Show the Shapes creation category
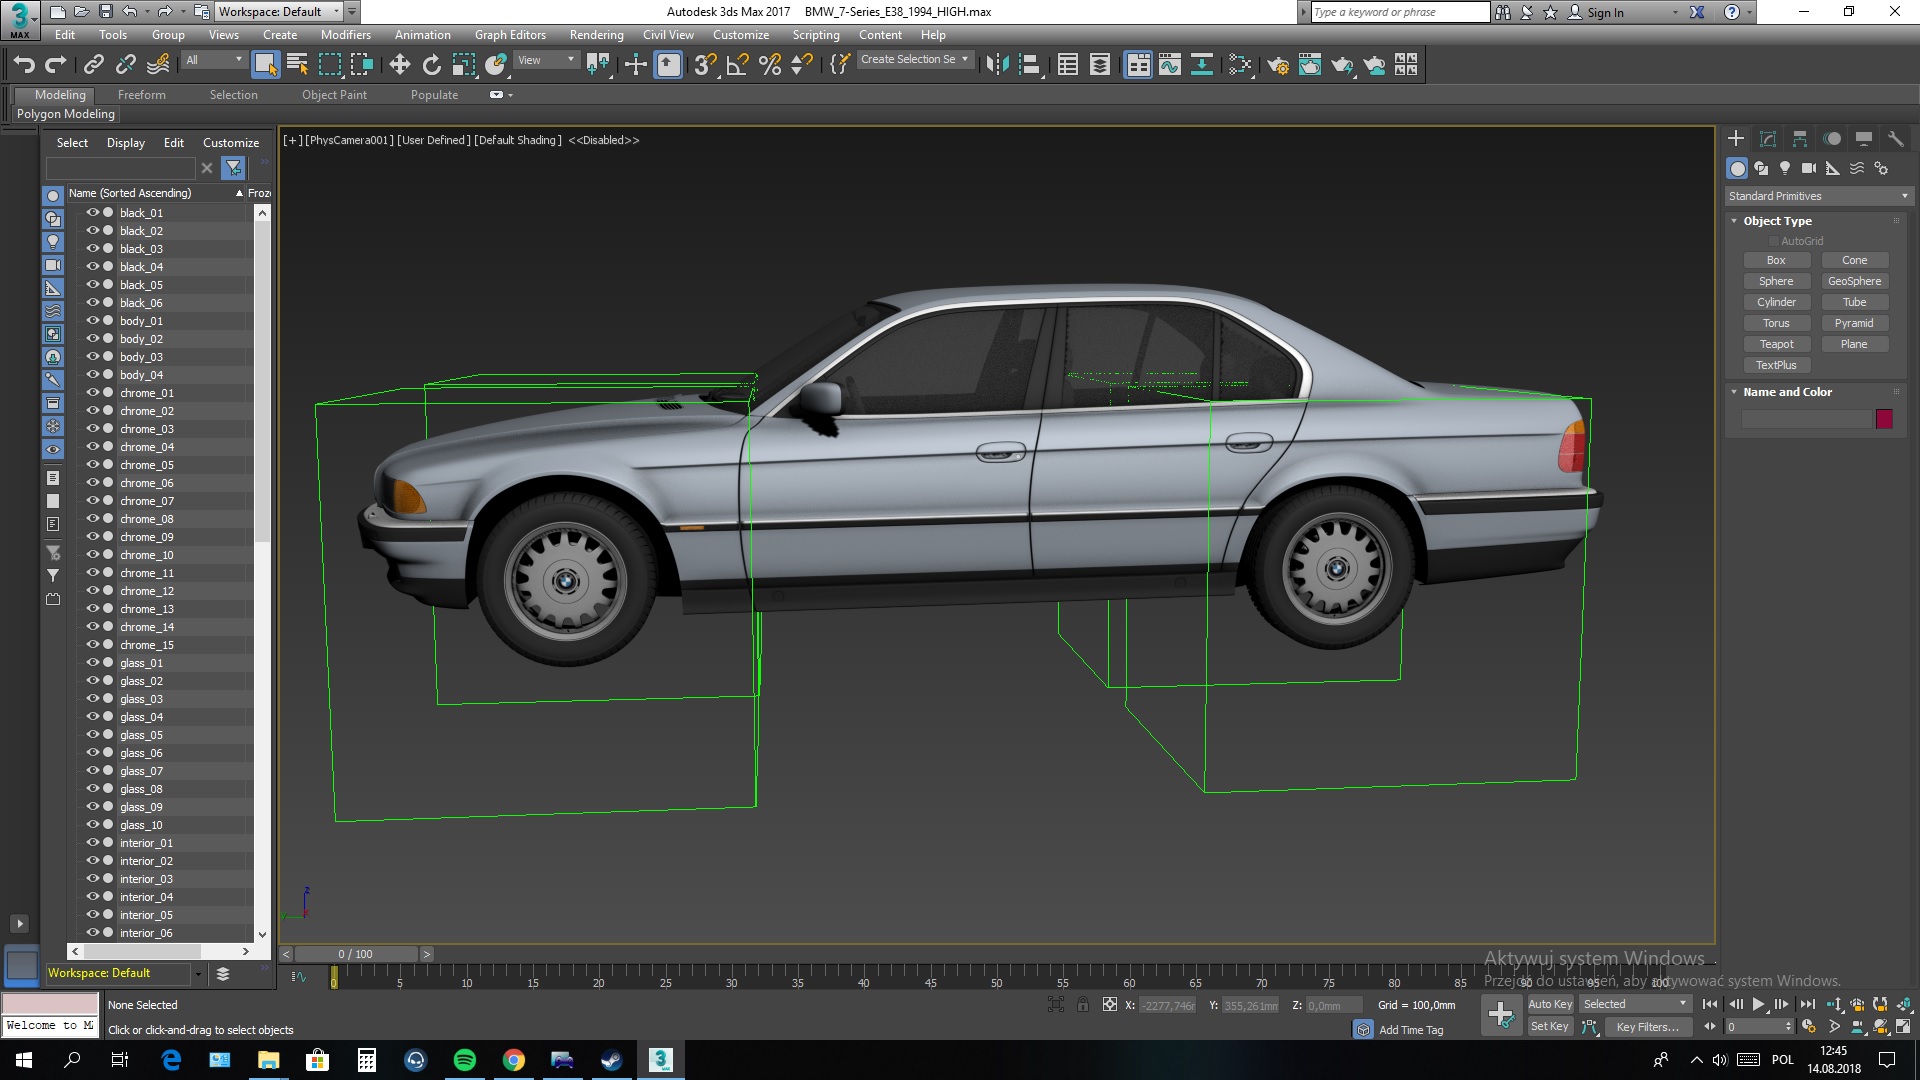Screen dimensions: 1920x1080 (x=1761, y=168)
